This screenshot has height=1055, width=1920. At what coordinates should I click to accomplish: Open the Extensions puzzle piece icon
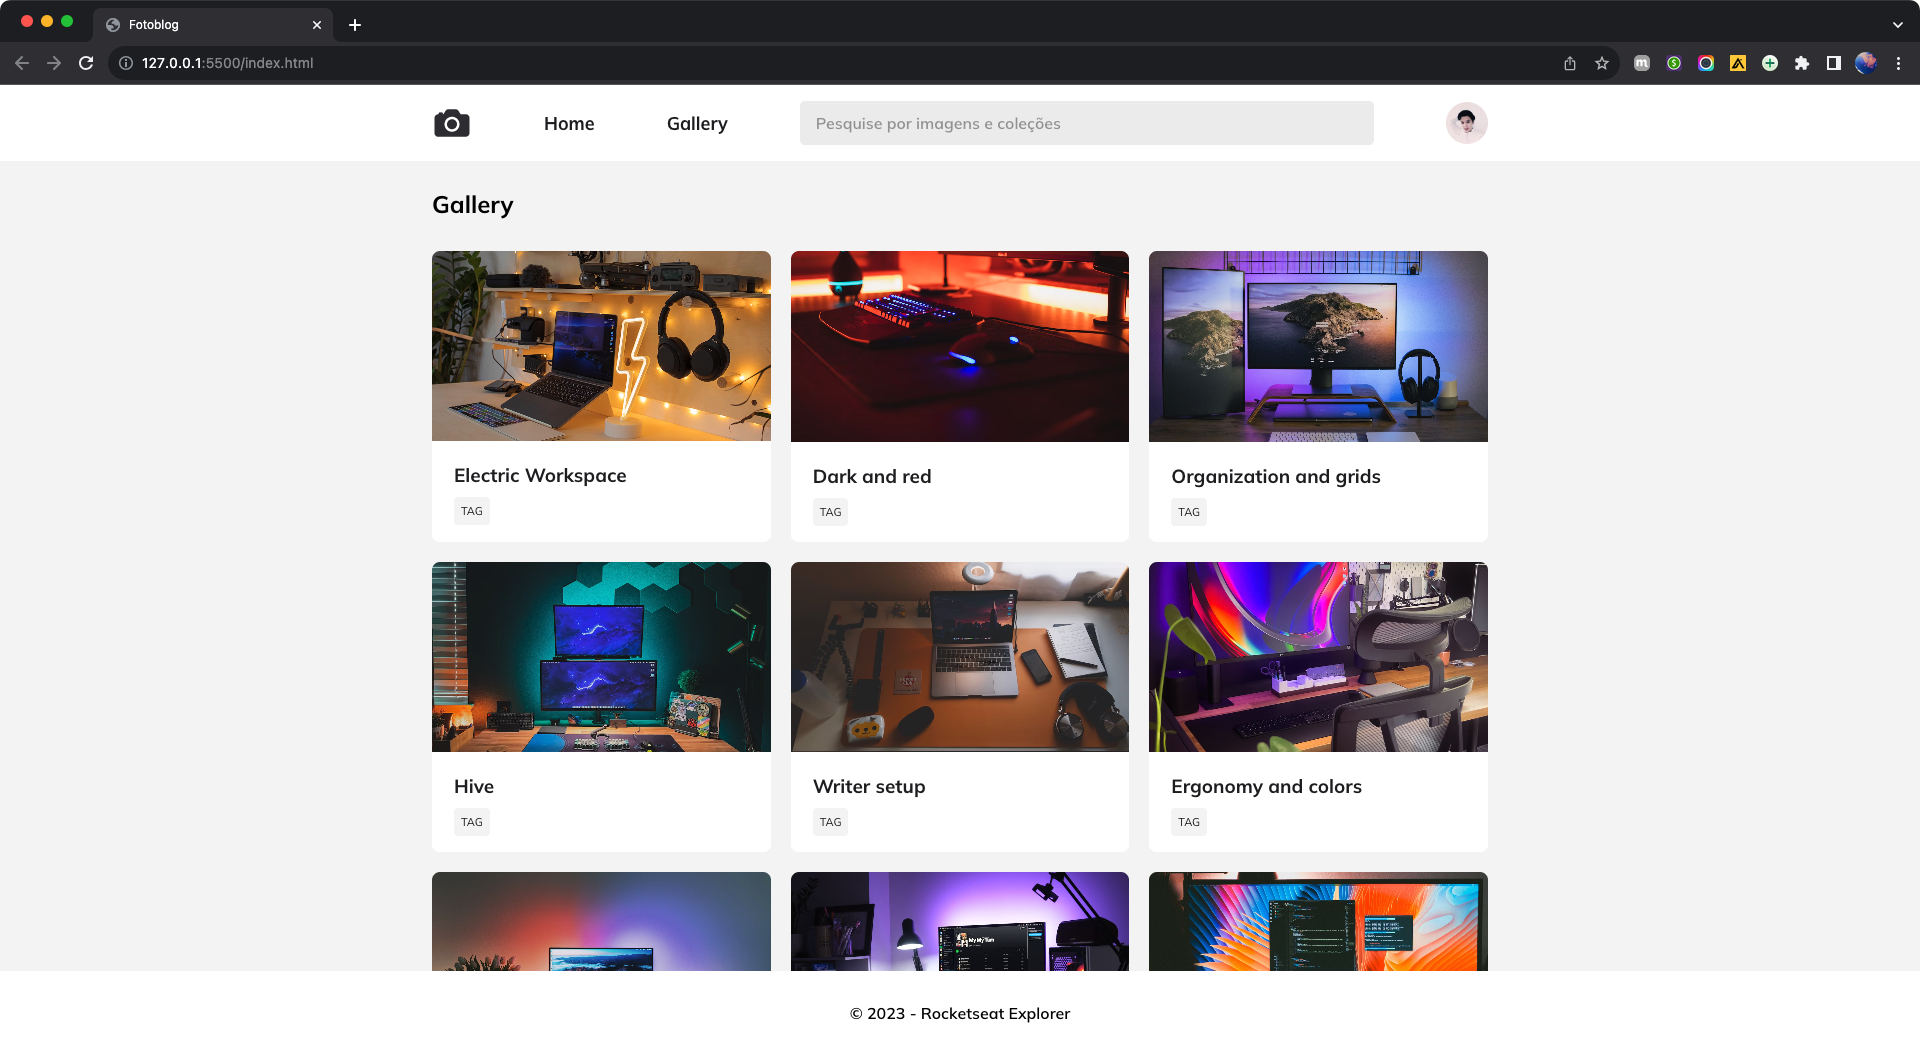tap(1802, 62)
